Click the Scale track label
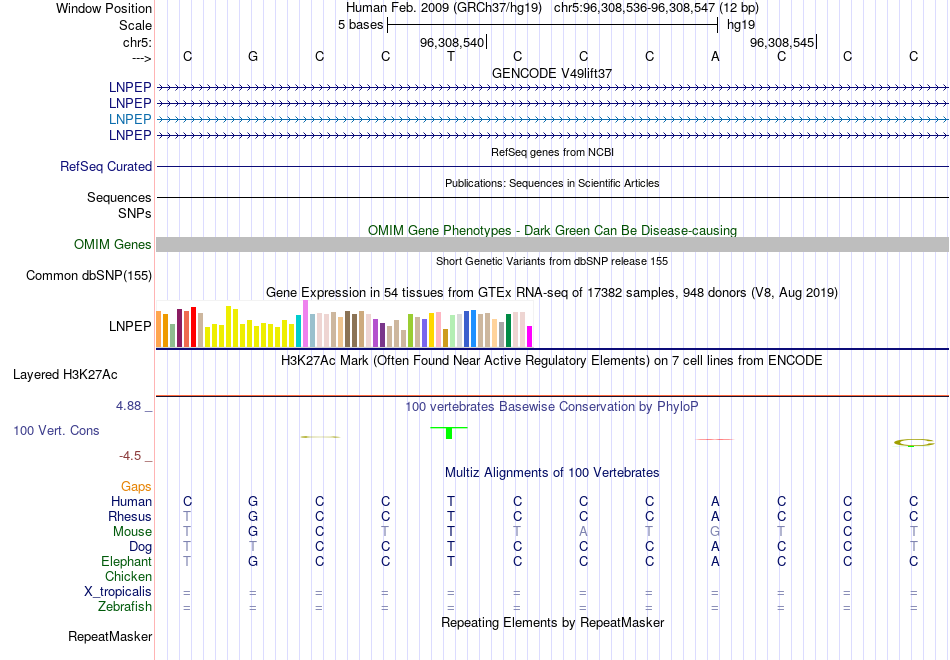950x660 pixels. point(135,25)
